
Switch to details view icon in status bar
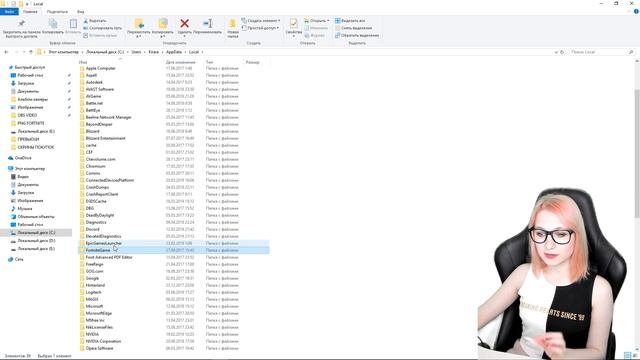627,356
